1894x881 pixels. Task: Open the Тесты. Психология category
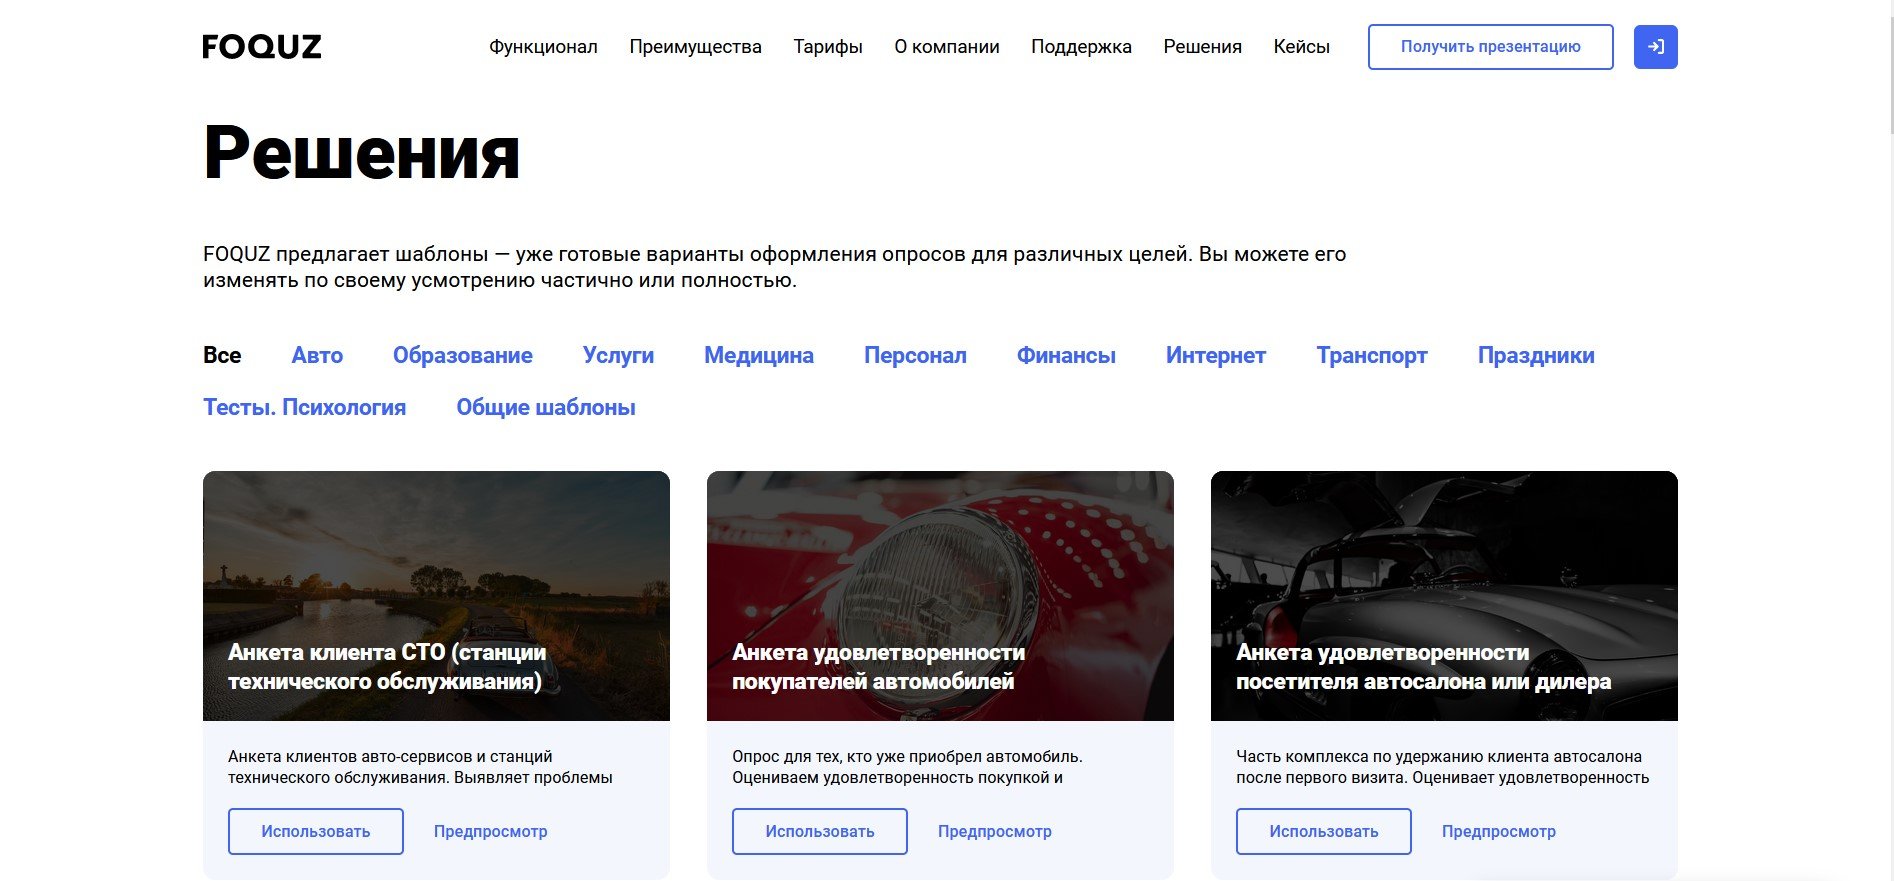(304, 407)
